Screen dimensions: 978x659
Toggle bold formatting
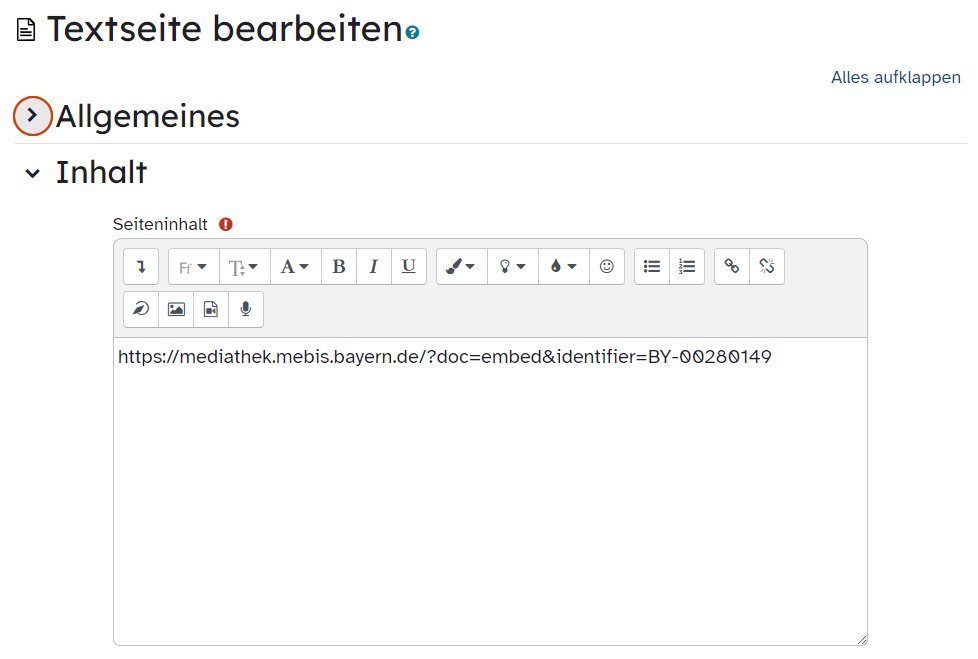point(339,267)
